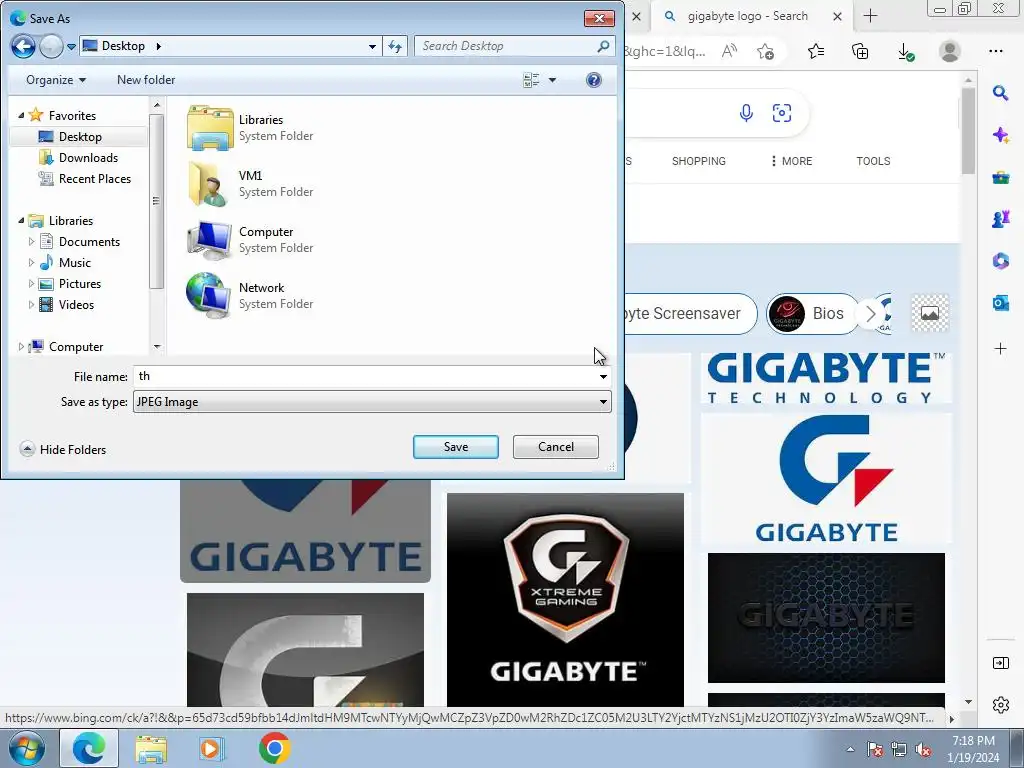
Task: Show hidden icons in system tray
Action: pos(850,750)
